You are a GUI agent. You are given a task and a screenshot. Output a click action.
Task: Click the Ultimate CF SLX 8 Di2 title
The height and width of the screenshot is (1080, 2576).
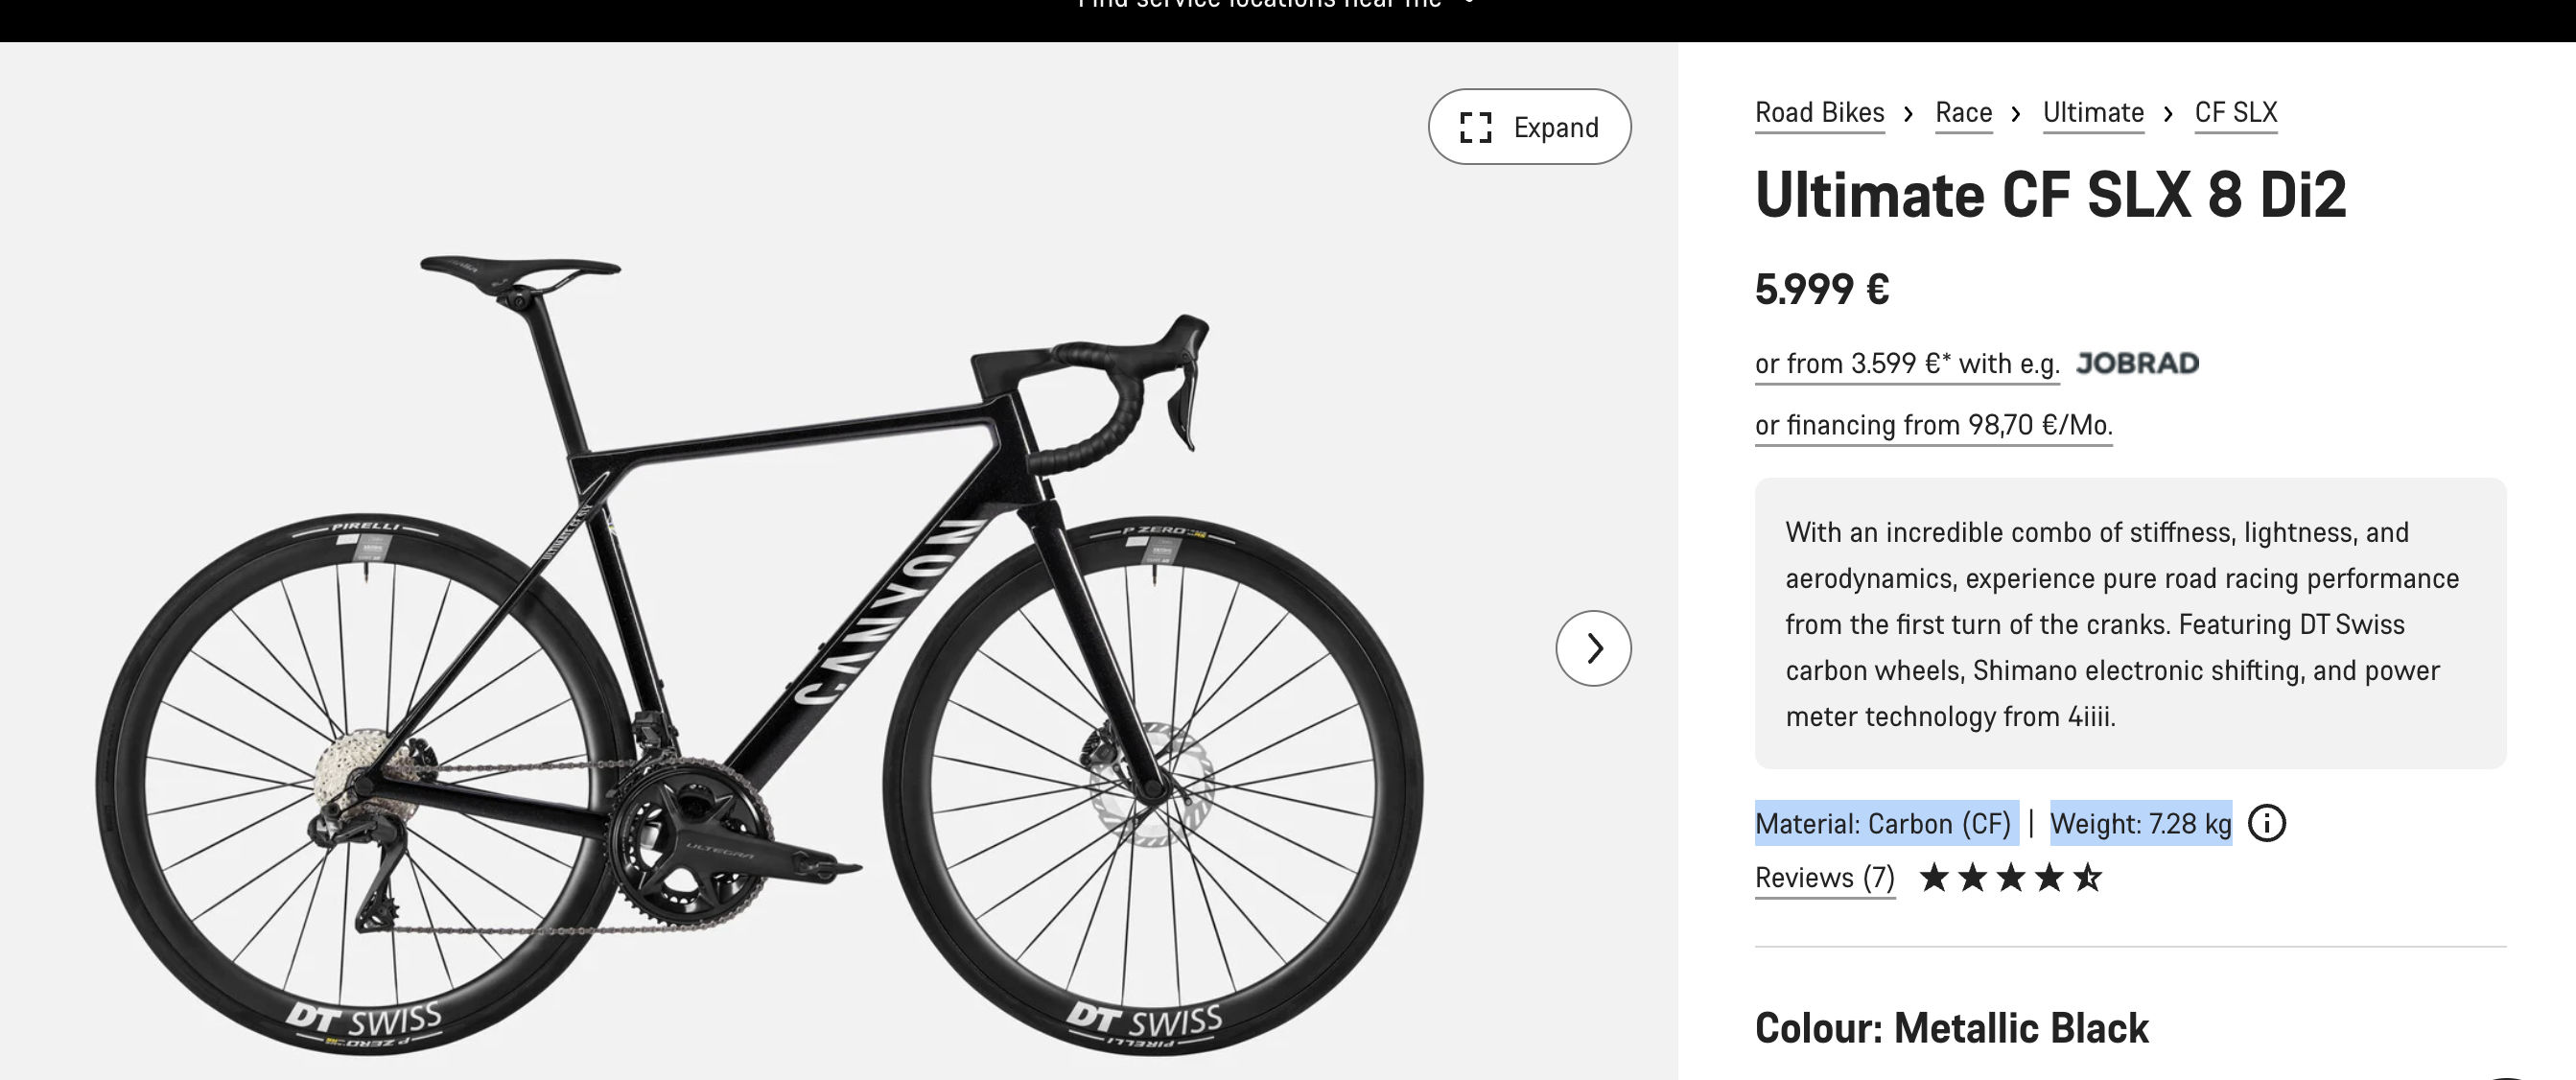[2050, 195]
